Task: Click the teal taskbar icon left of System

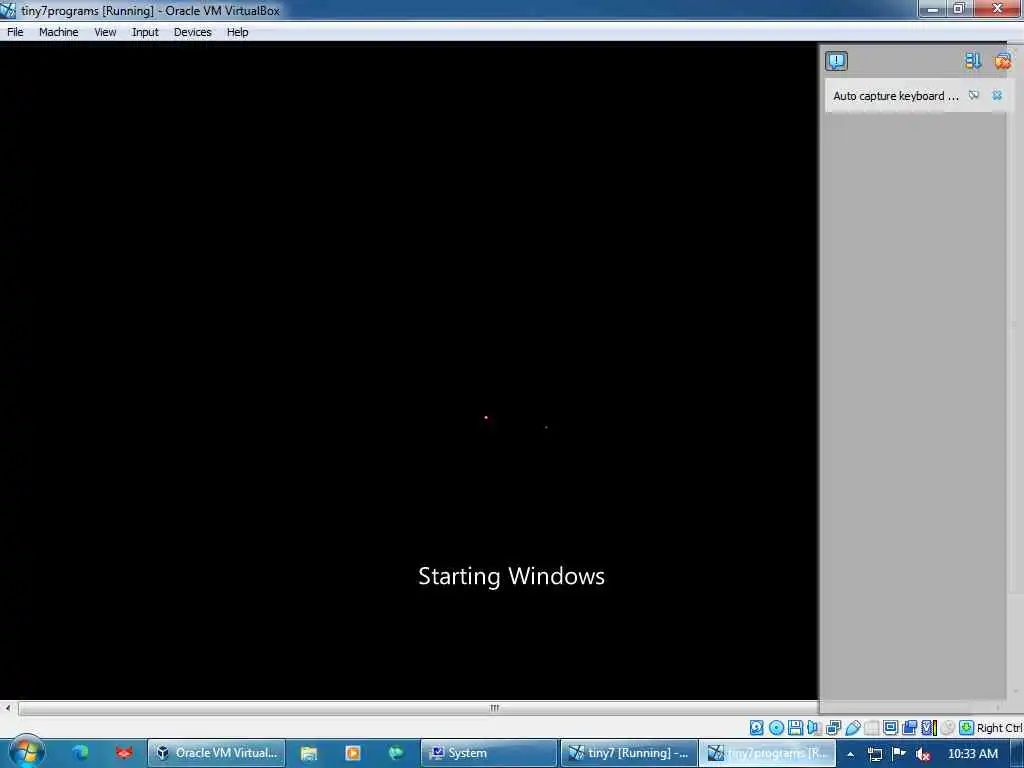Action: coord(396,753)
